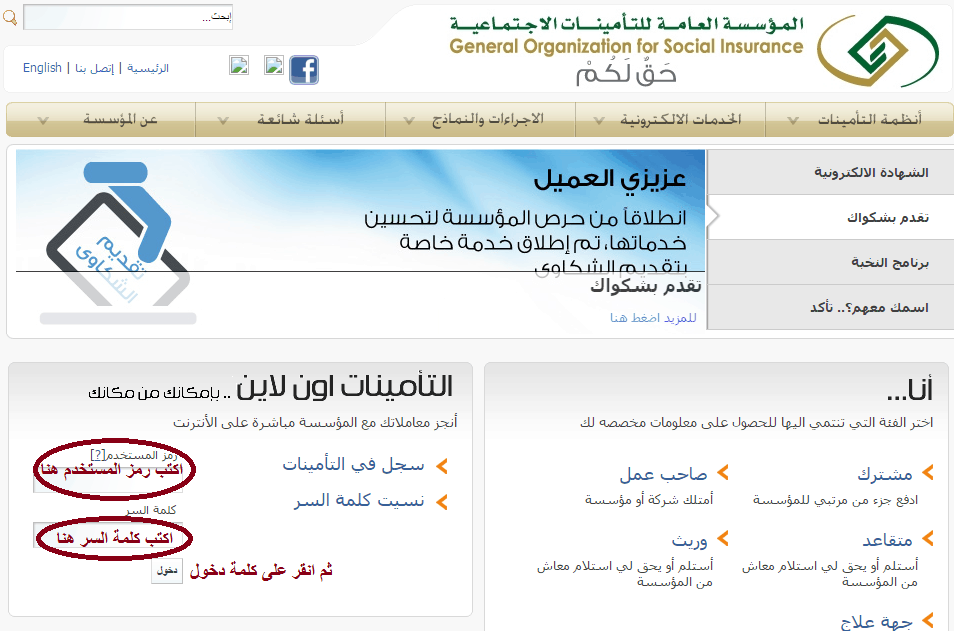Click orange arrow next to مشترك
954x631 pixels.
click(x=930, y=473)
